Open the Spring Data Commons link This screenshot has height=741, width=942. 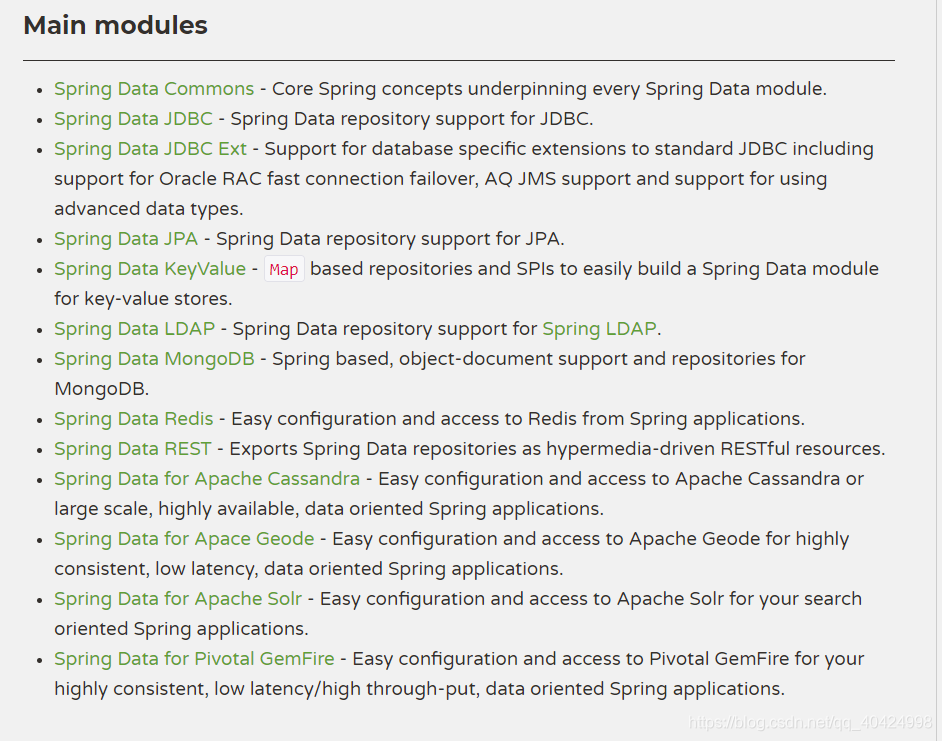point(154,89)
